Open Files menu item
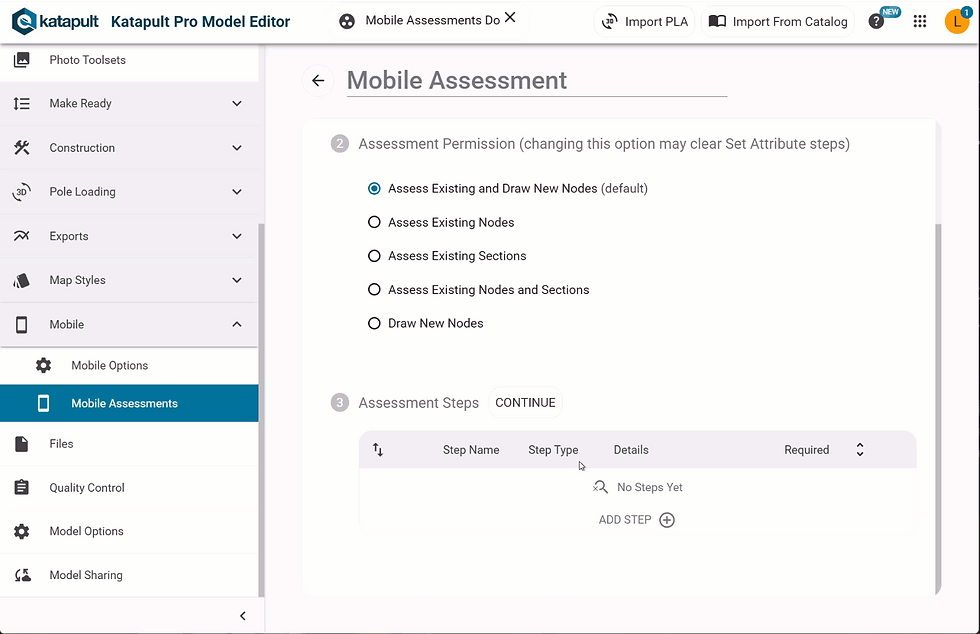This screenshot has height=634, width=980. [x=129, y=444]
